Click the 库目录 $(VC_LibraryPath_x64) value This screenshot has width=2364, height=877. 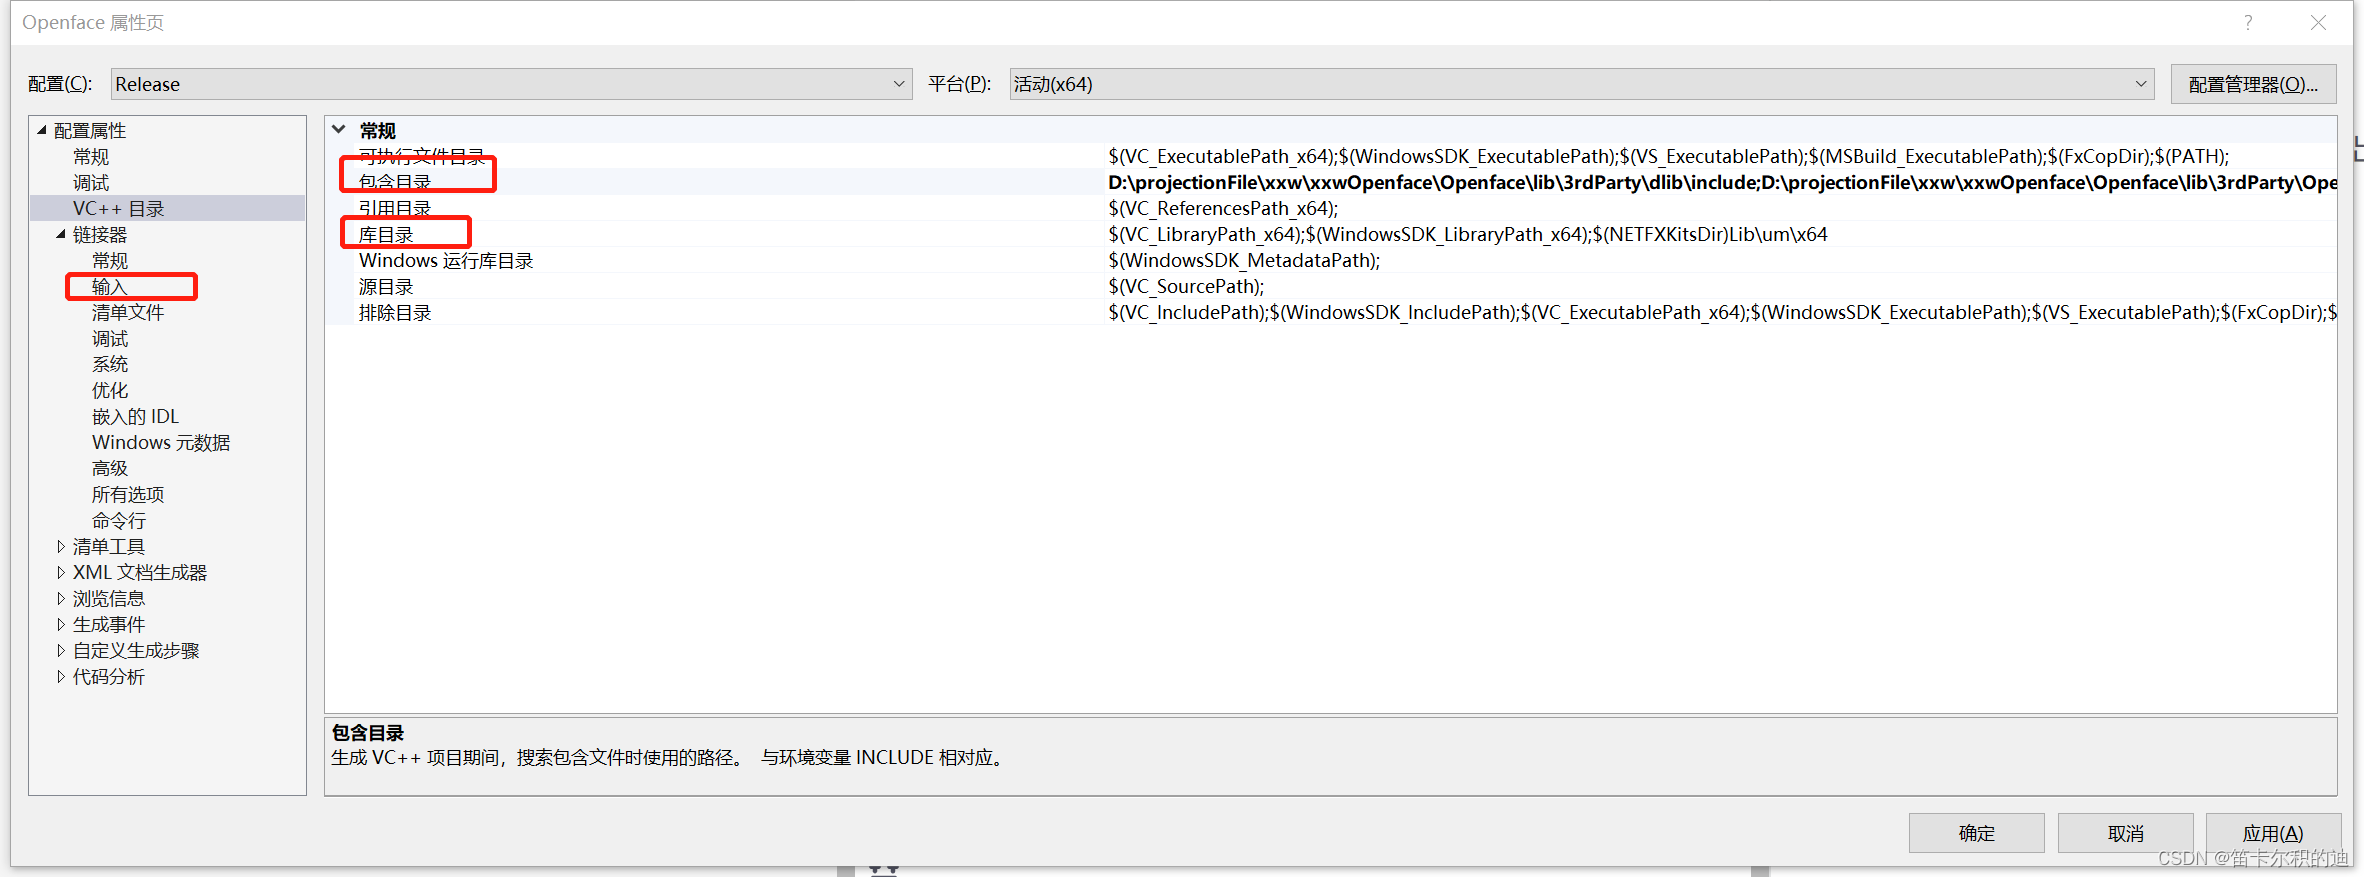tap(1467, 234)
